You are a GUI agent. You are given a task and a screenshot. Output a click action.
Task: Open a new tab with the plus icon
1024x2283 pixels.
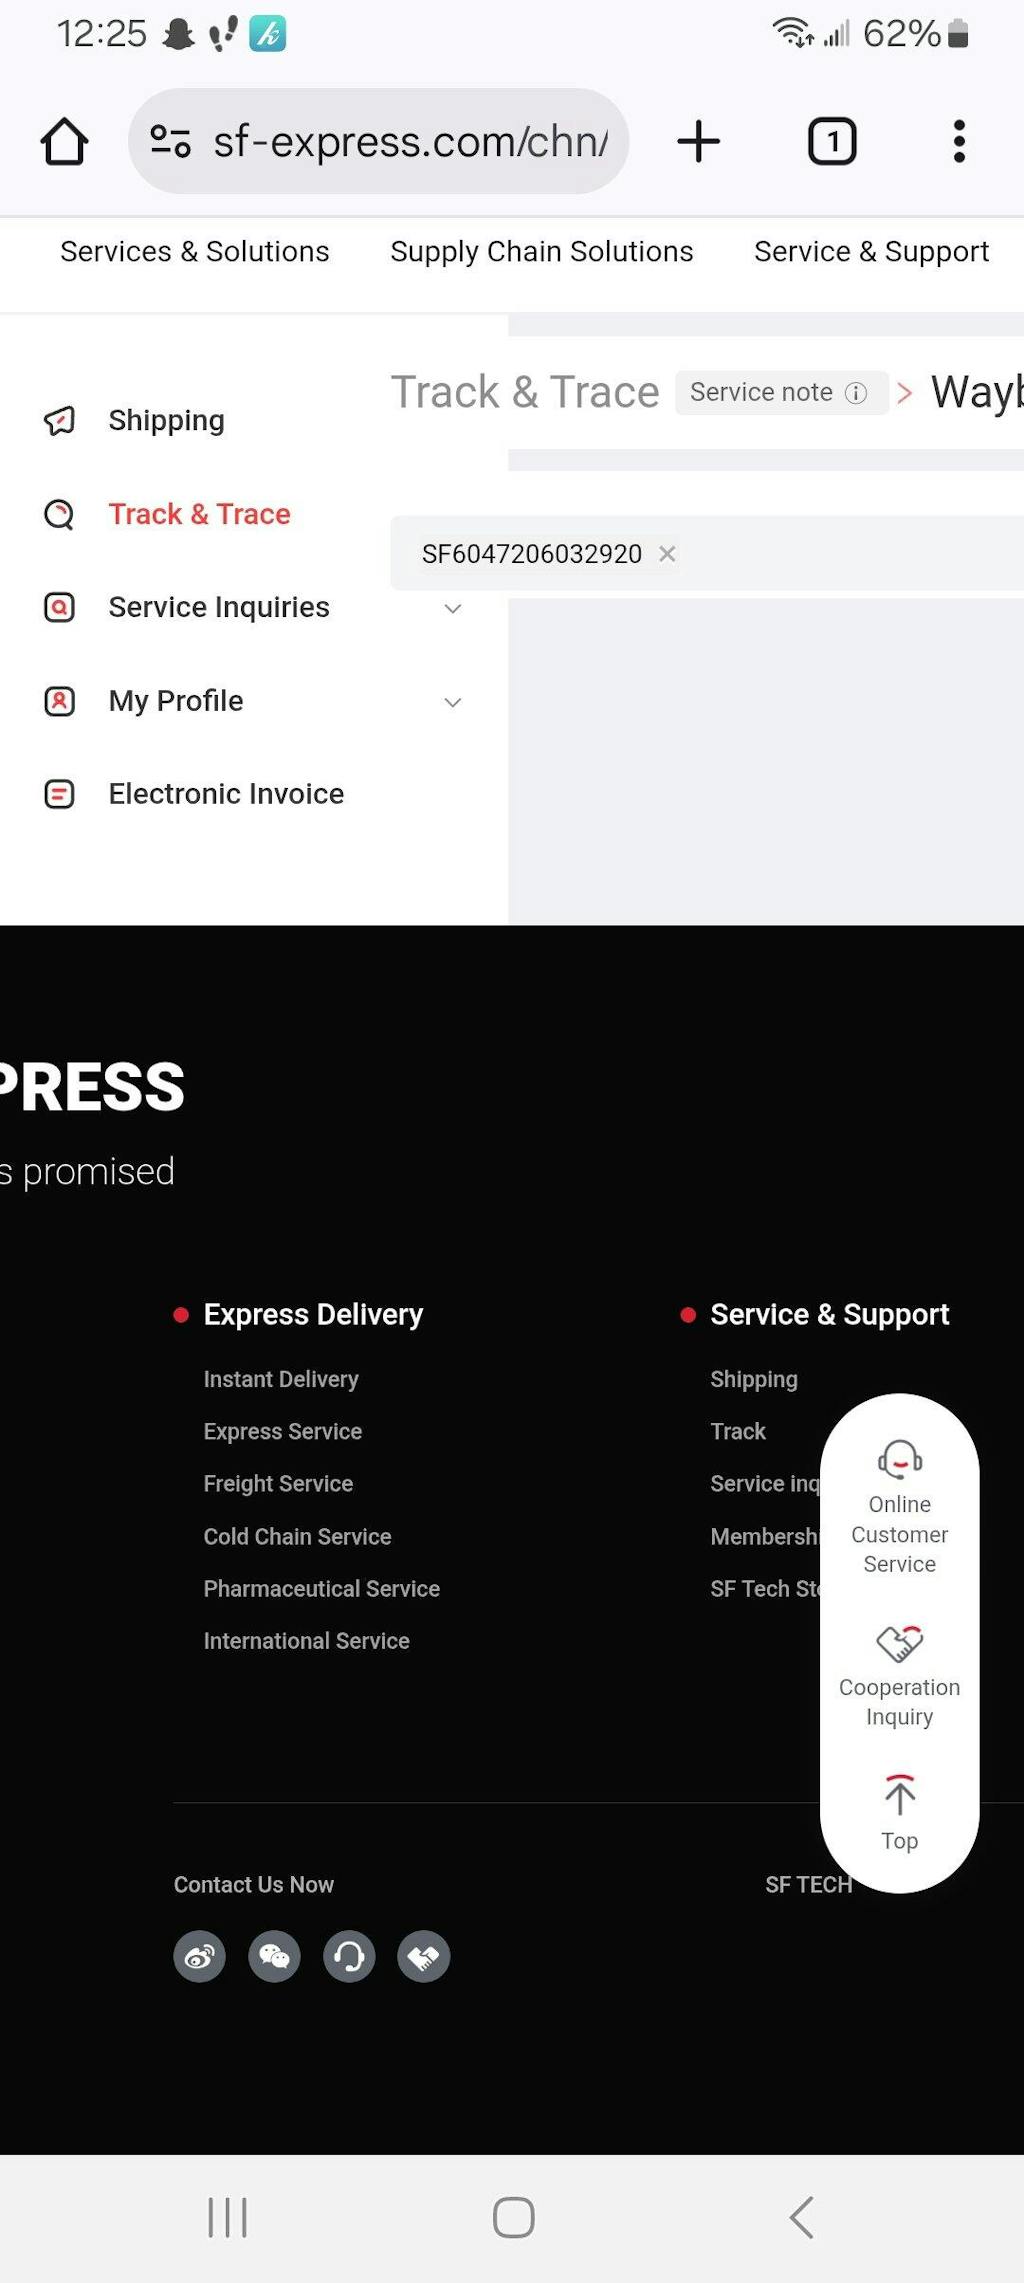click(698, 141)
